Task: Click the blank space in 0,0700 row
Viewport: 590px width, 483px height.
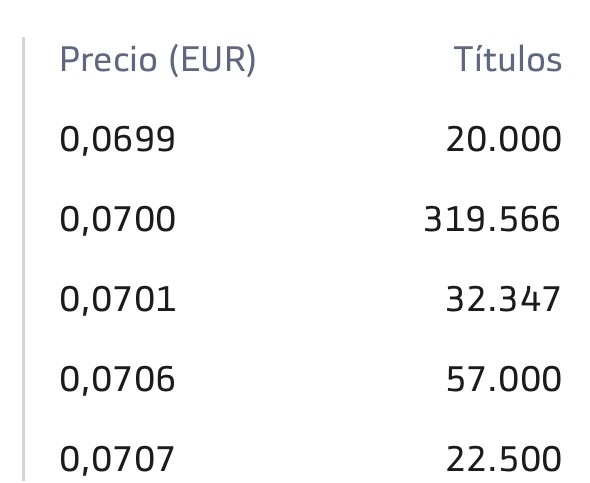Action: pos(299,220)
